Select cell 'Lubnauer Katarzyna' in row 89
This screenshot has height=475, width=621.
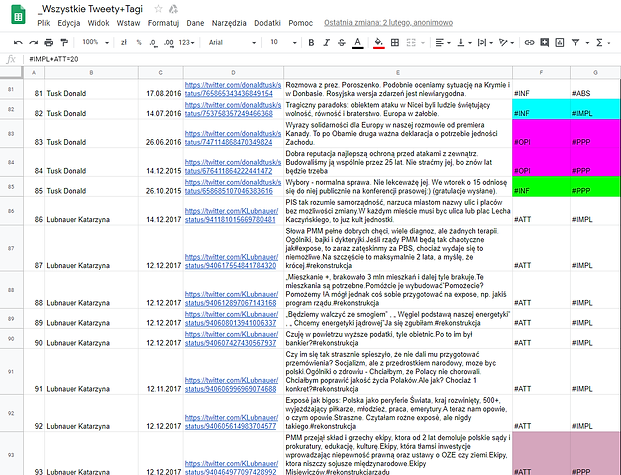click(x=91, y=319)
